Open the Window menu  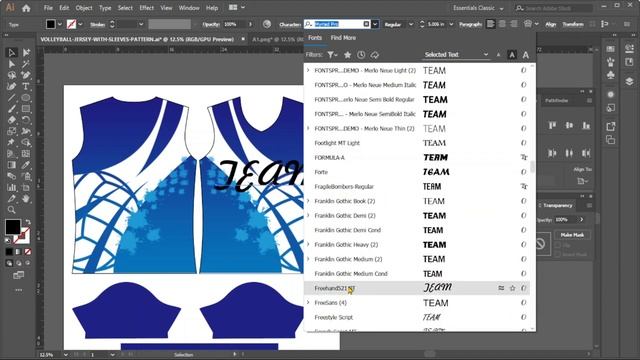point(189,8)
